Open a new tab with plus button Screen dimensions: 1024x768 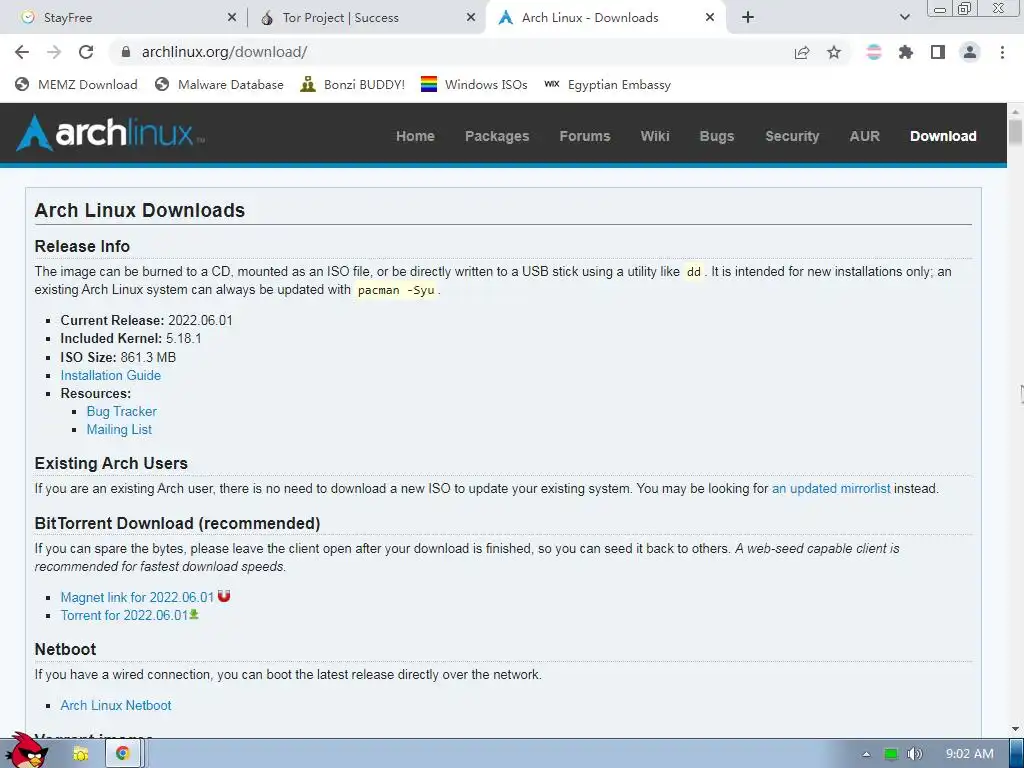point(748,18)
